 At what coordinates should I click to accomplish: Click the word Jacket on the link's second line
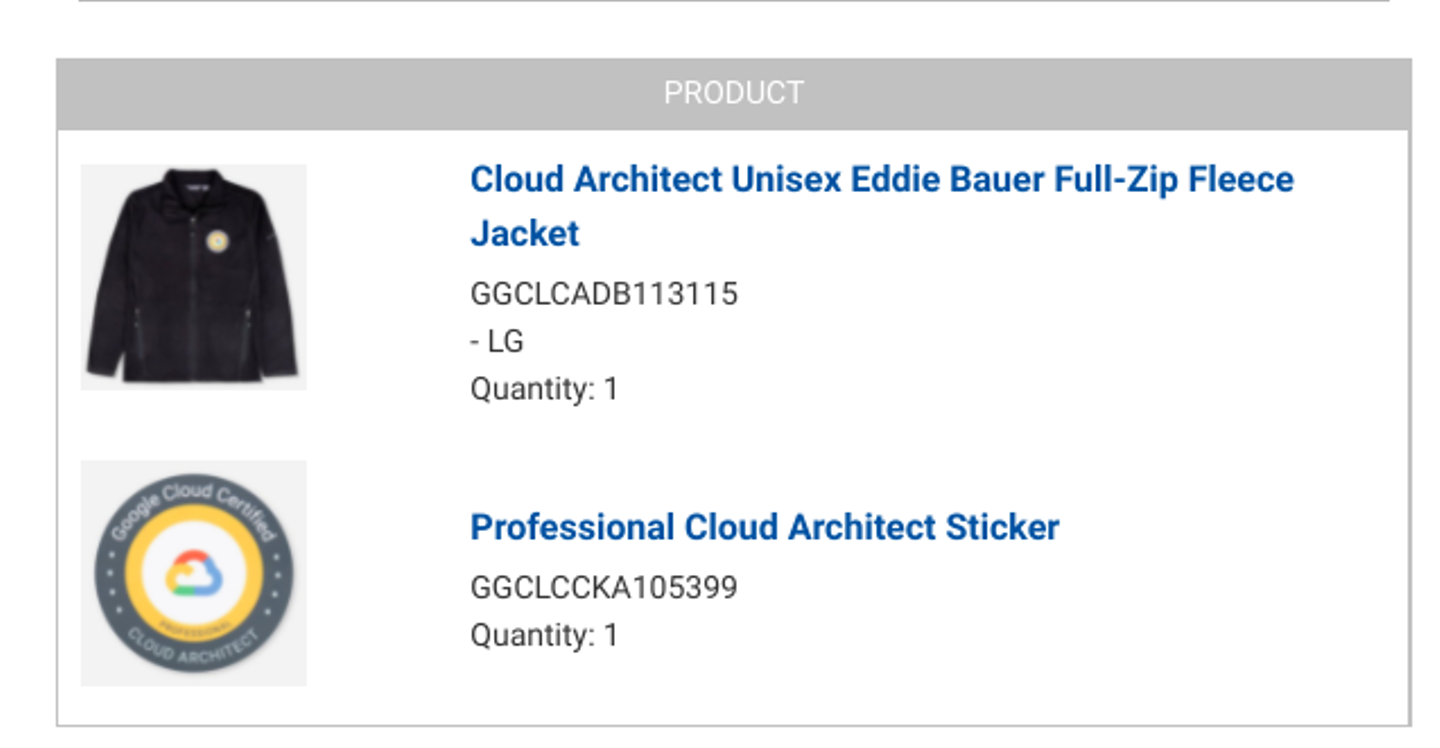525,234
